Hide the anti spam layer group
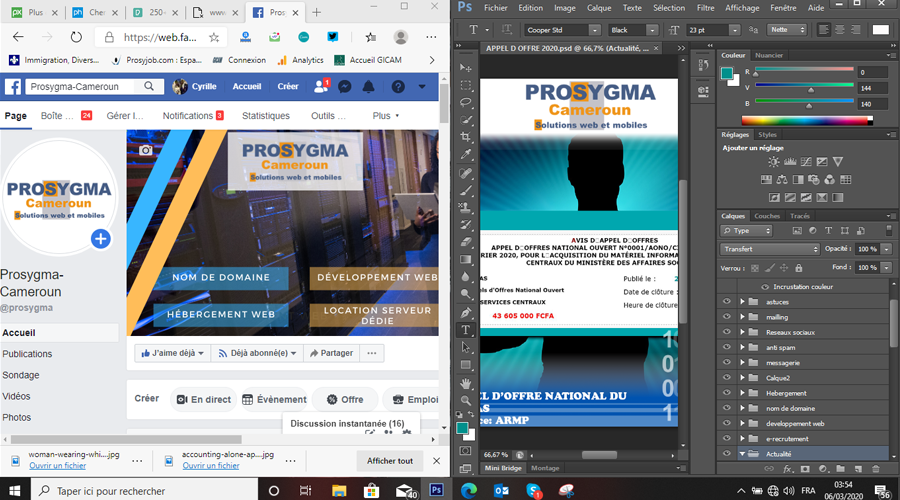Screen dimensions: 900x500 pyautogui.click(x=727, y=347)
